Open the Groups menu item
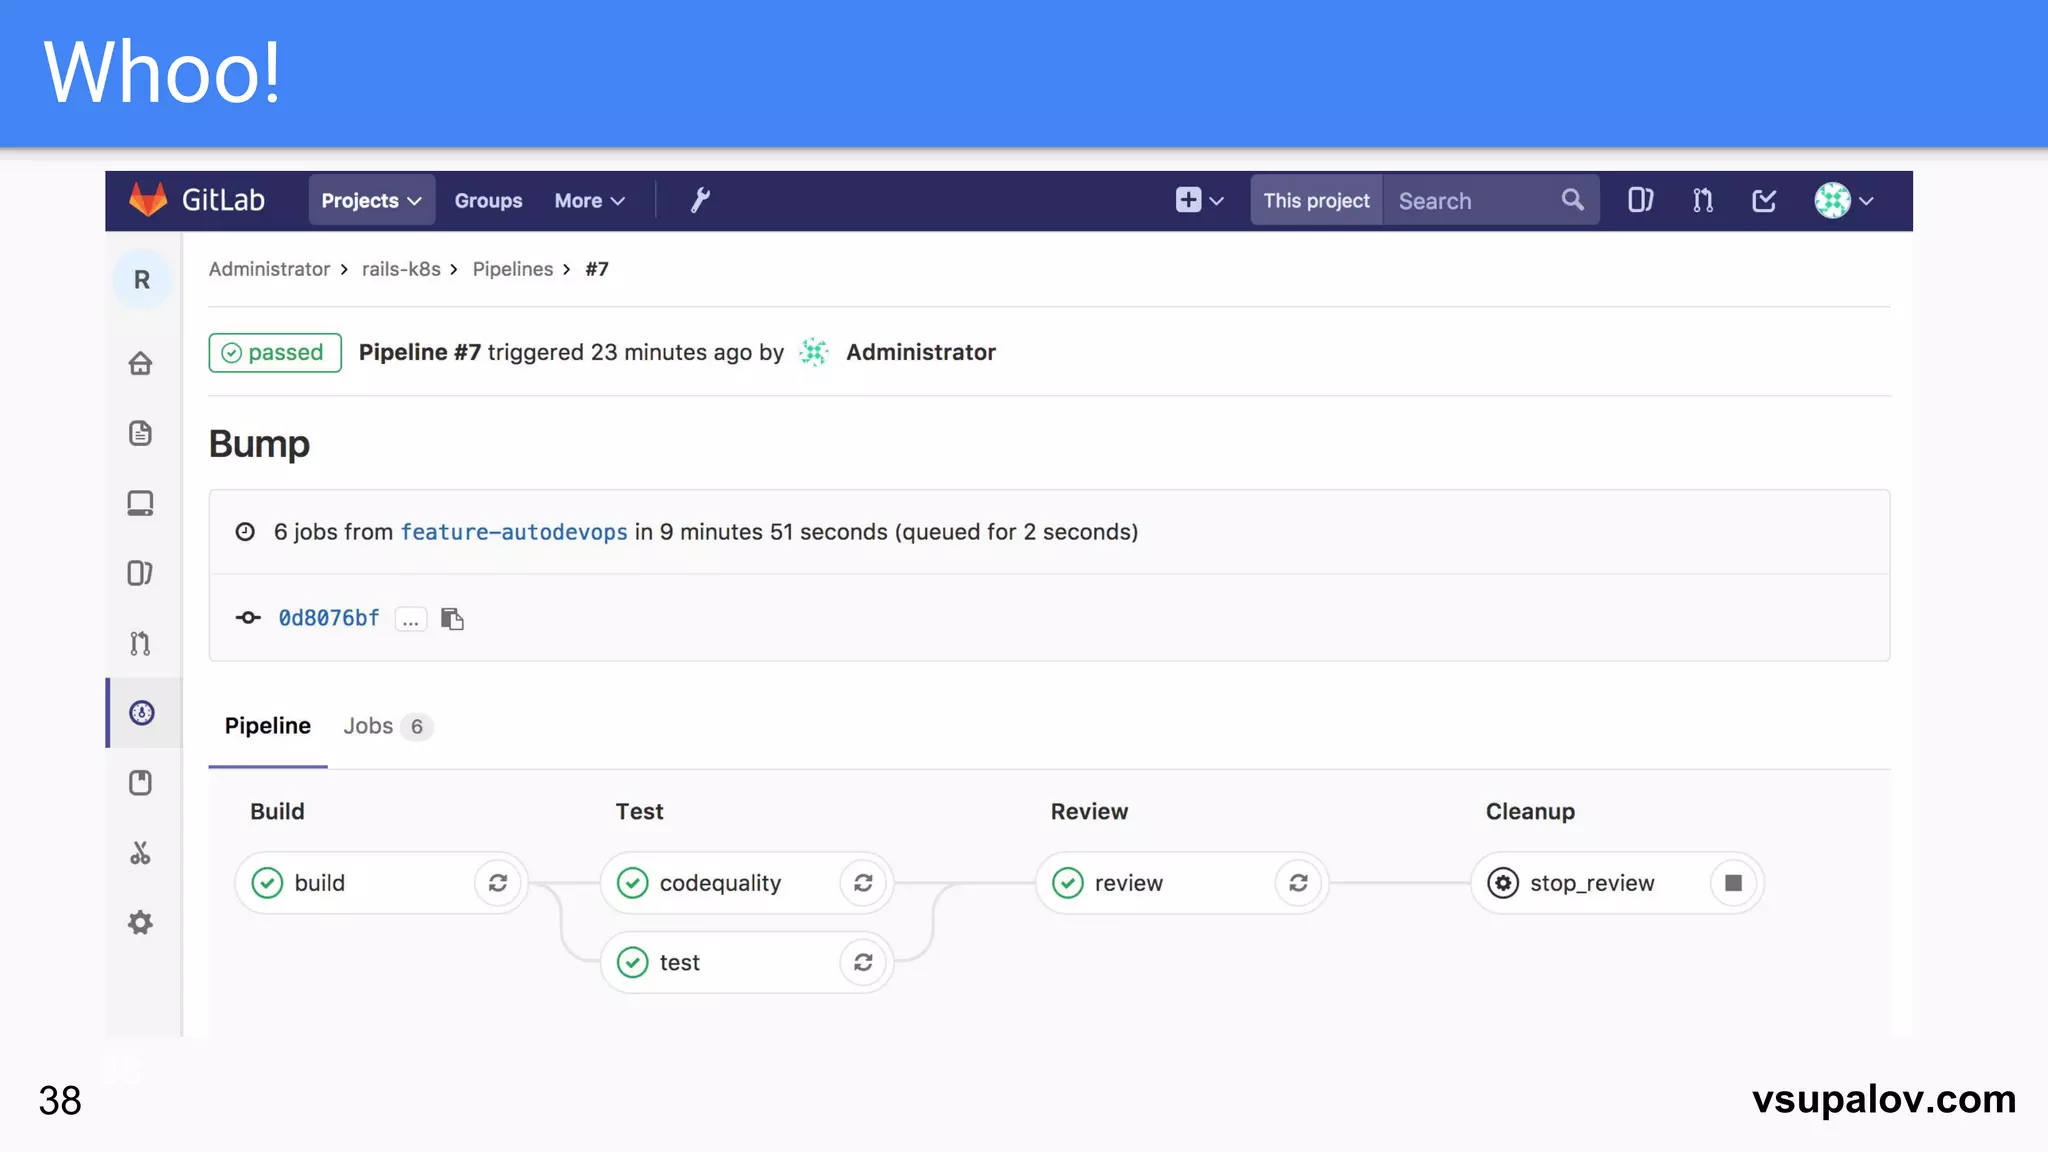The height and width of the screenshot is (1152, 2048). 488,201
